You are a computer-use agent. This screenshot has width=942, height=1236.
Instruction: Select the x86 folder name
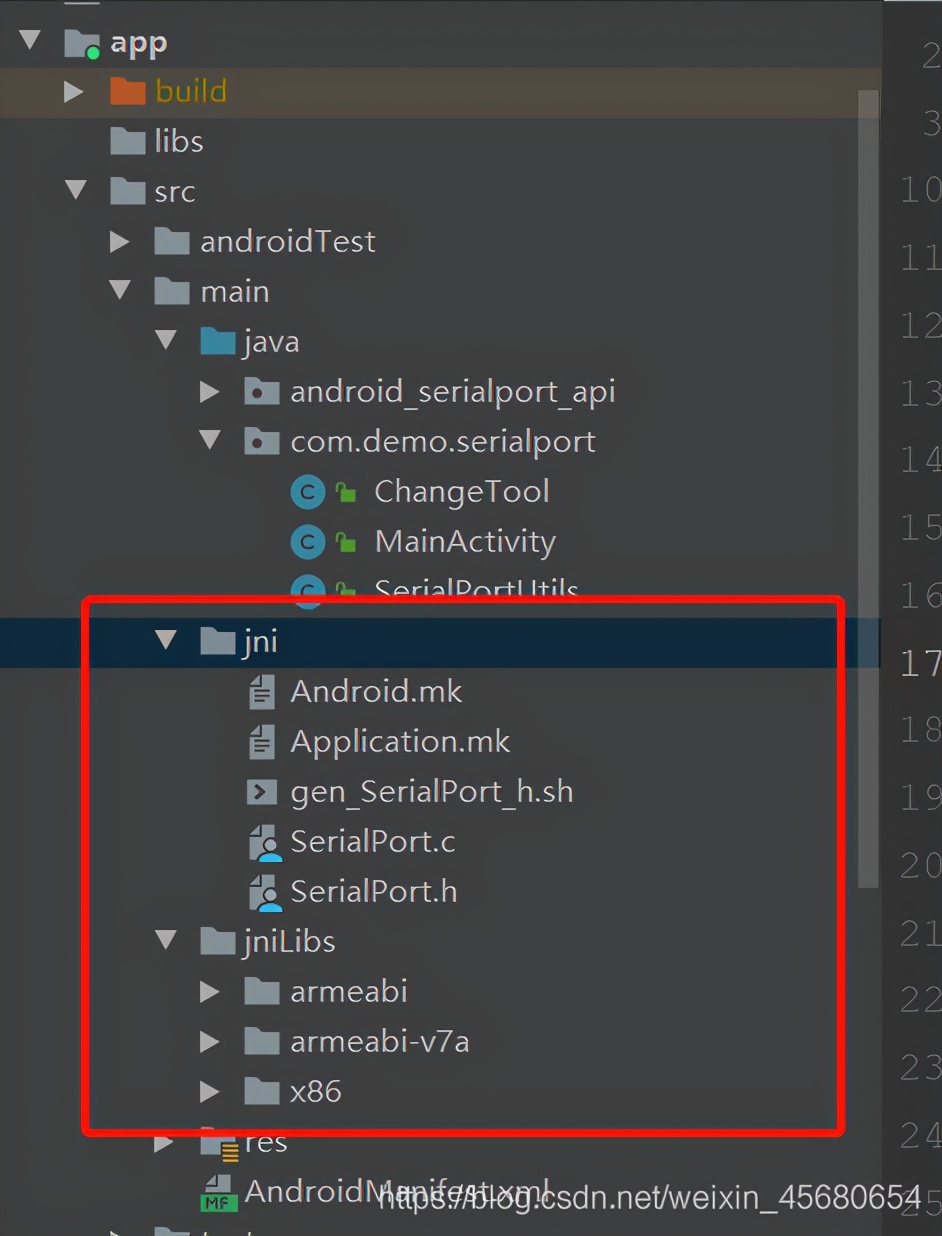[316, 1091]
